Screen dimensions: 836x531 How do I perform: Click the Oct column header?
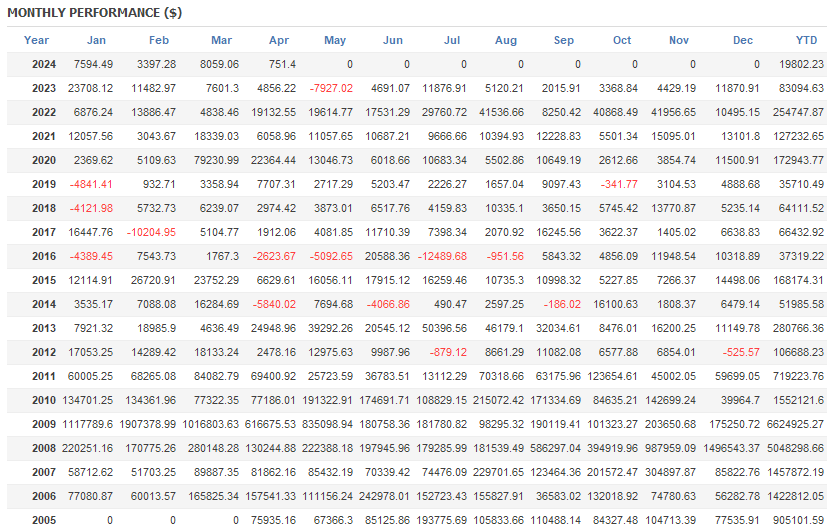[x=622, y=40]
